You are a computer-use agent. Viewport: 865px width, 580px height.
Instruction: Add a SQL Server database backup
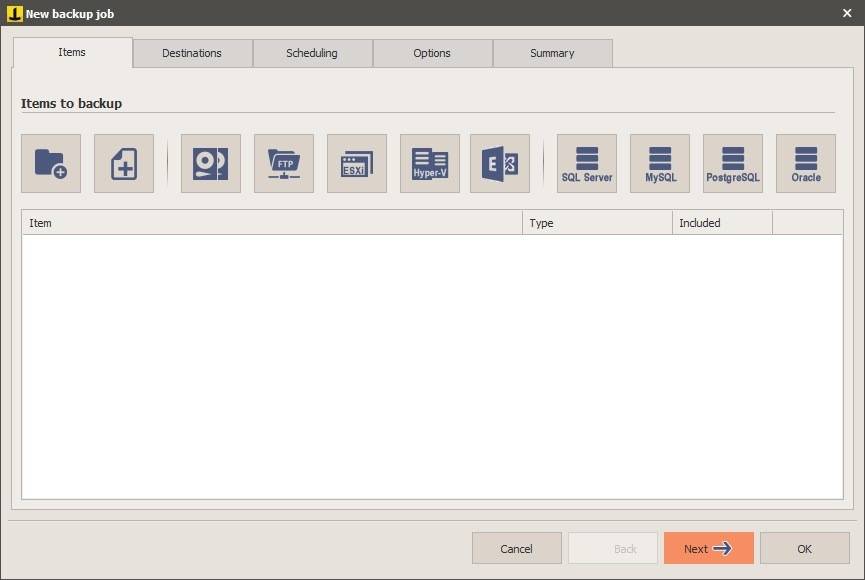(586, 163)
